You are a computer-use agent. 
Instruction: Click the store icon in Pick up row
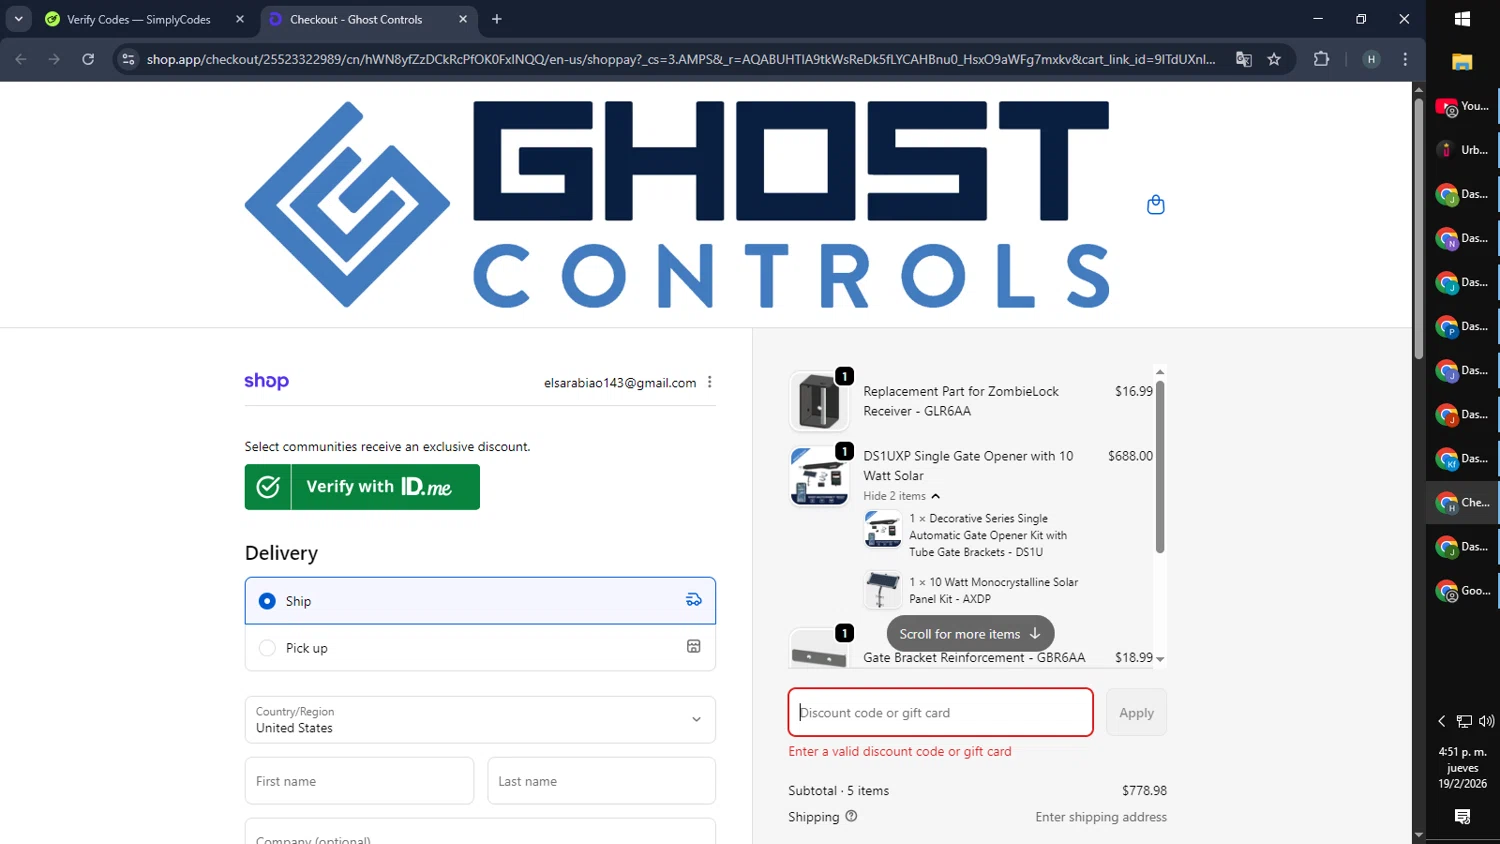(x=693, y=647)
